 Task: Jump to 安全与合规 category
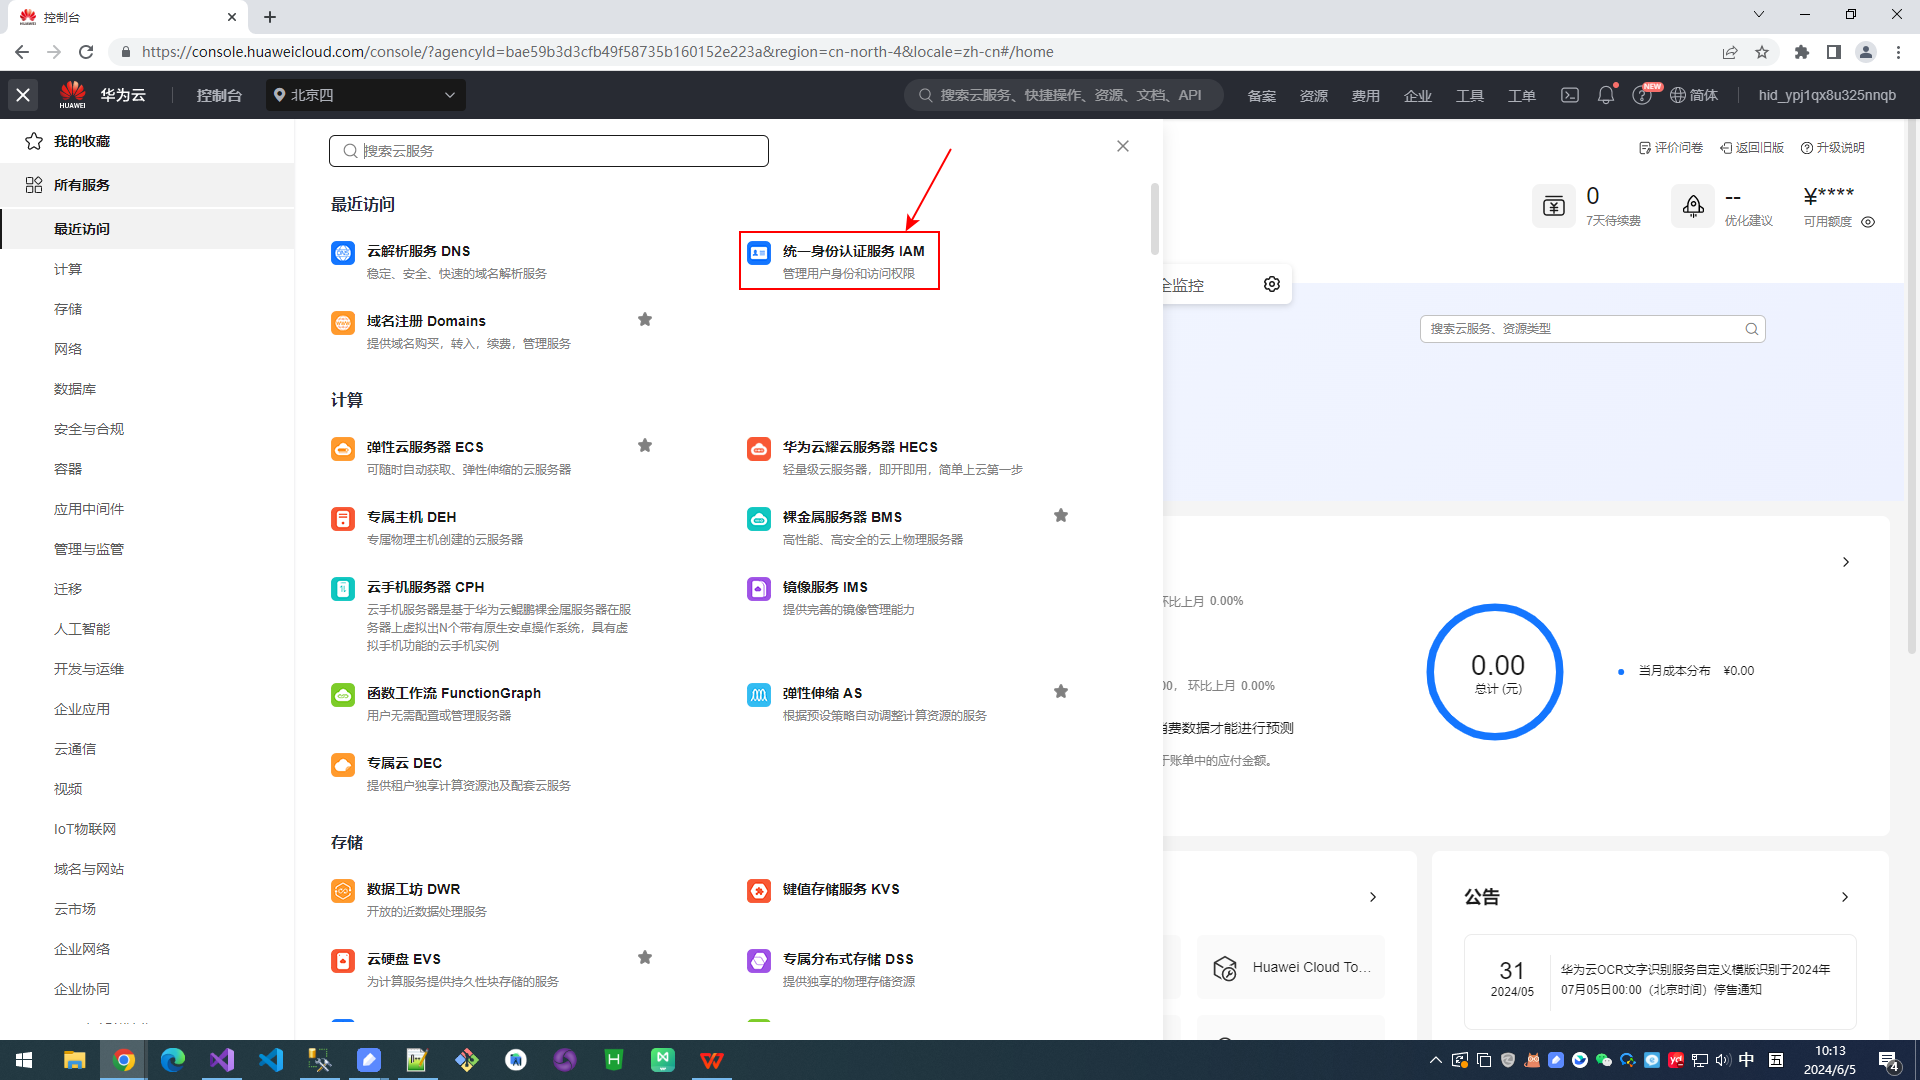[89, 429]
